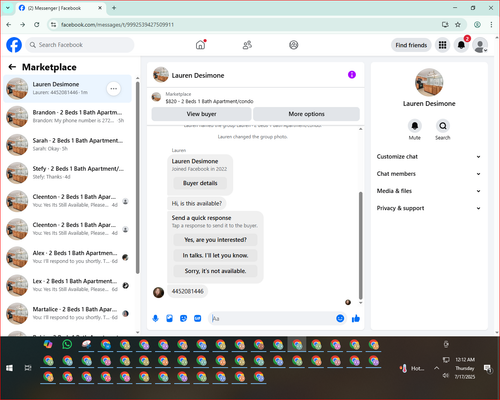The width and height of the screenshot is (500, 400).
Task: Open the Windows Start menu
Action: (x=9, y=368)
